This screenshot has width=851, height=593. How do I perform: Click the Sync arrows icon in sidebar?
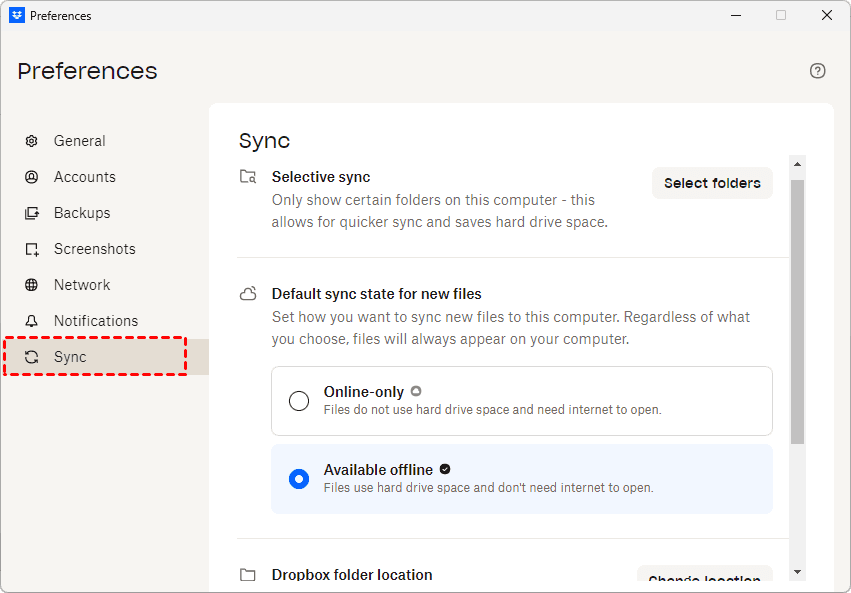[32, 357]
